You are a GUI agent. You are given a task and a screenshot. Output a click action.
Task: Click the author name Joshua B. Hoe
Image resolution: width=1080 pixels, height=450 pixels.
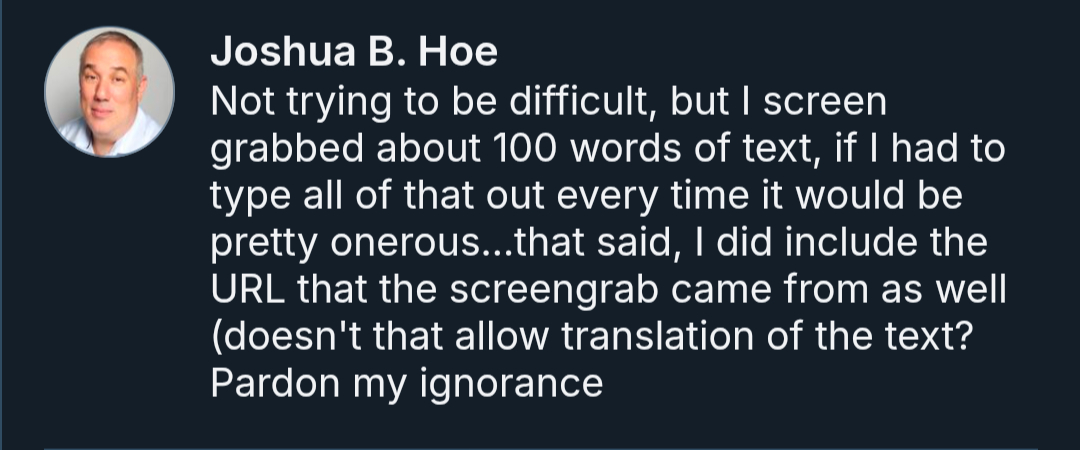tap(354, 53)
